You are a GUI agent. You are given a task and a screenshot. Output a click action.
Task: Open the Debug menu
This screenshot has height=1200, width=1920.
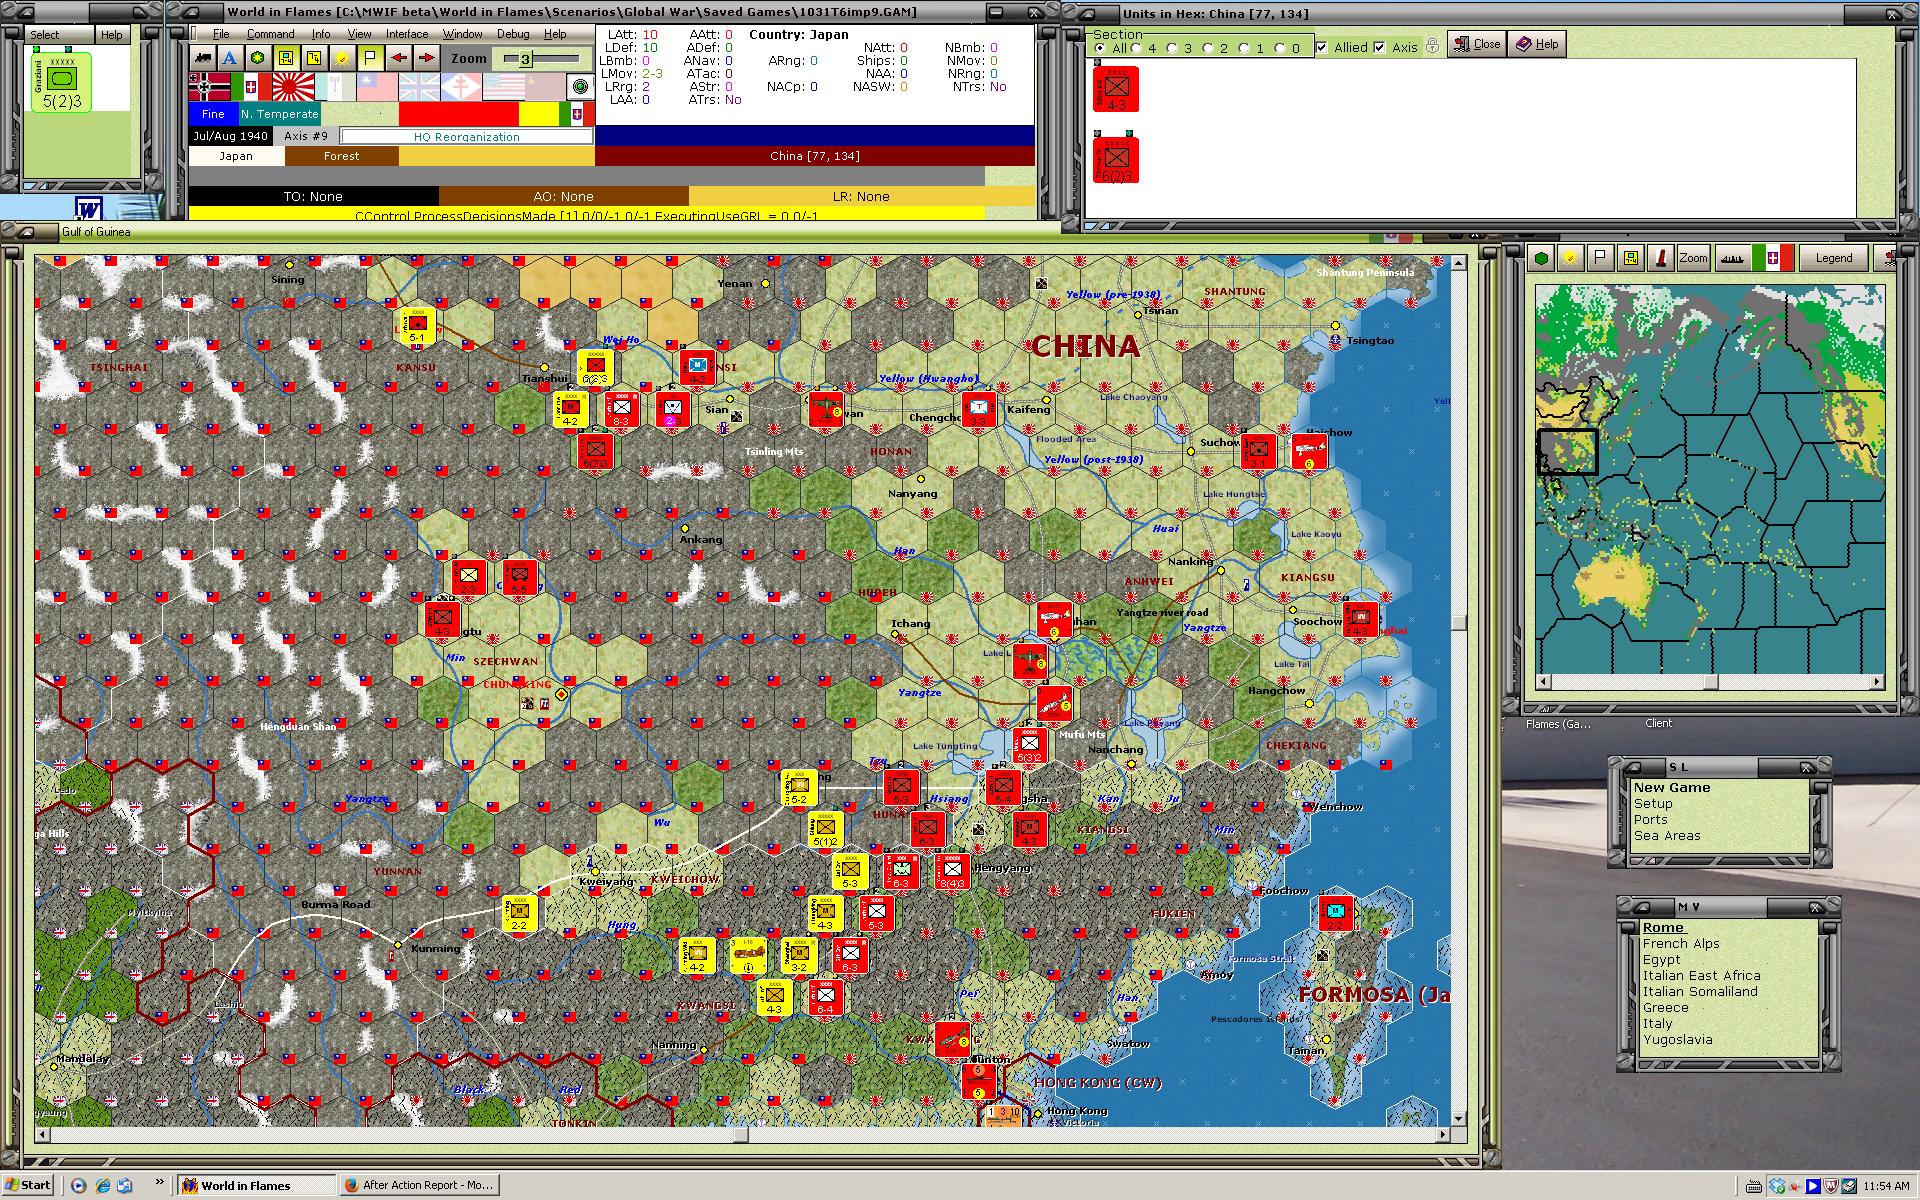(x=513, y=34)
